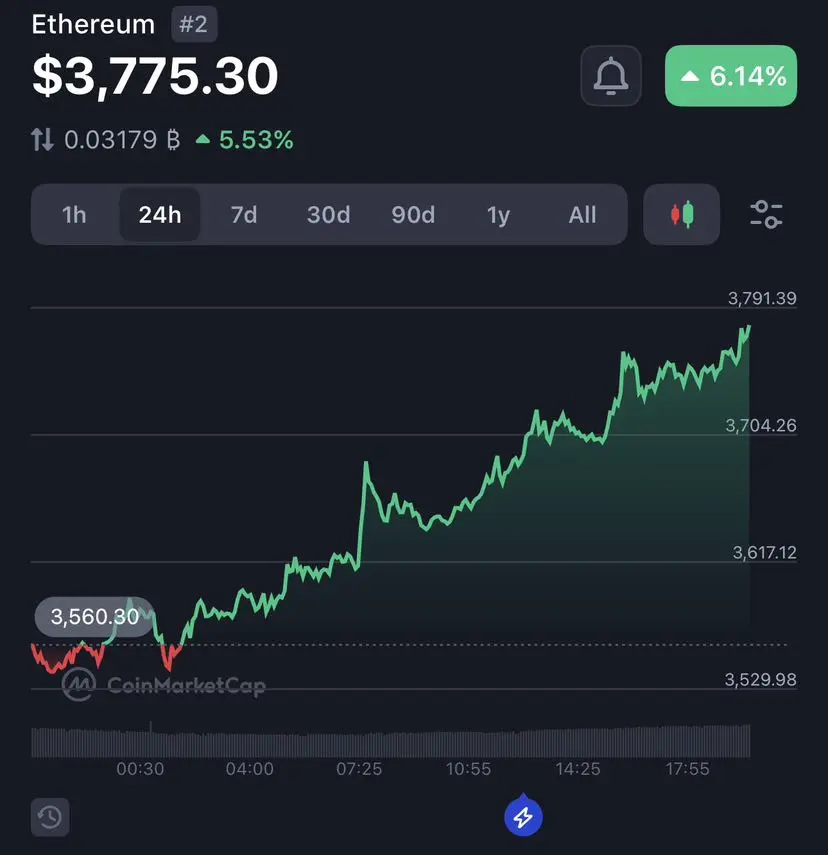Tap the 3,560.30 price label bubble
Screen dimensions: 828x855
[x=95, y=617]
